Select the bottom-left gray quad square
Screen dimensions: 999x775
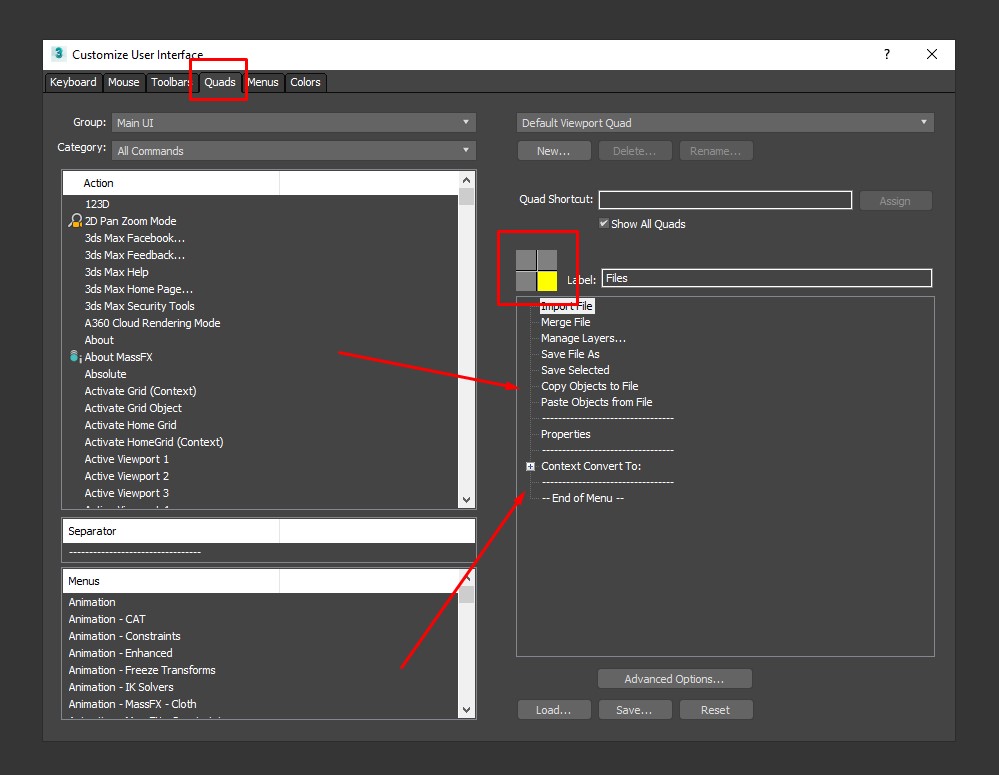[x=526, y=281]
